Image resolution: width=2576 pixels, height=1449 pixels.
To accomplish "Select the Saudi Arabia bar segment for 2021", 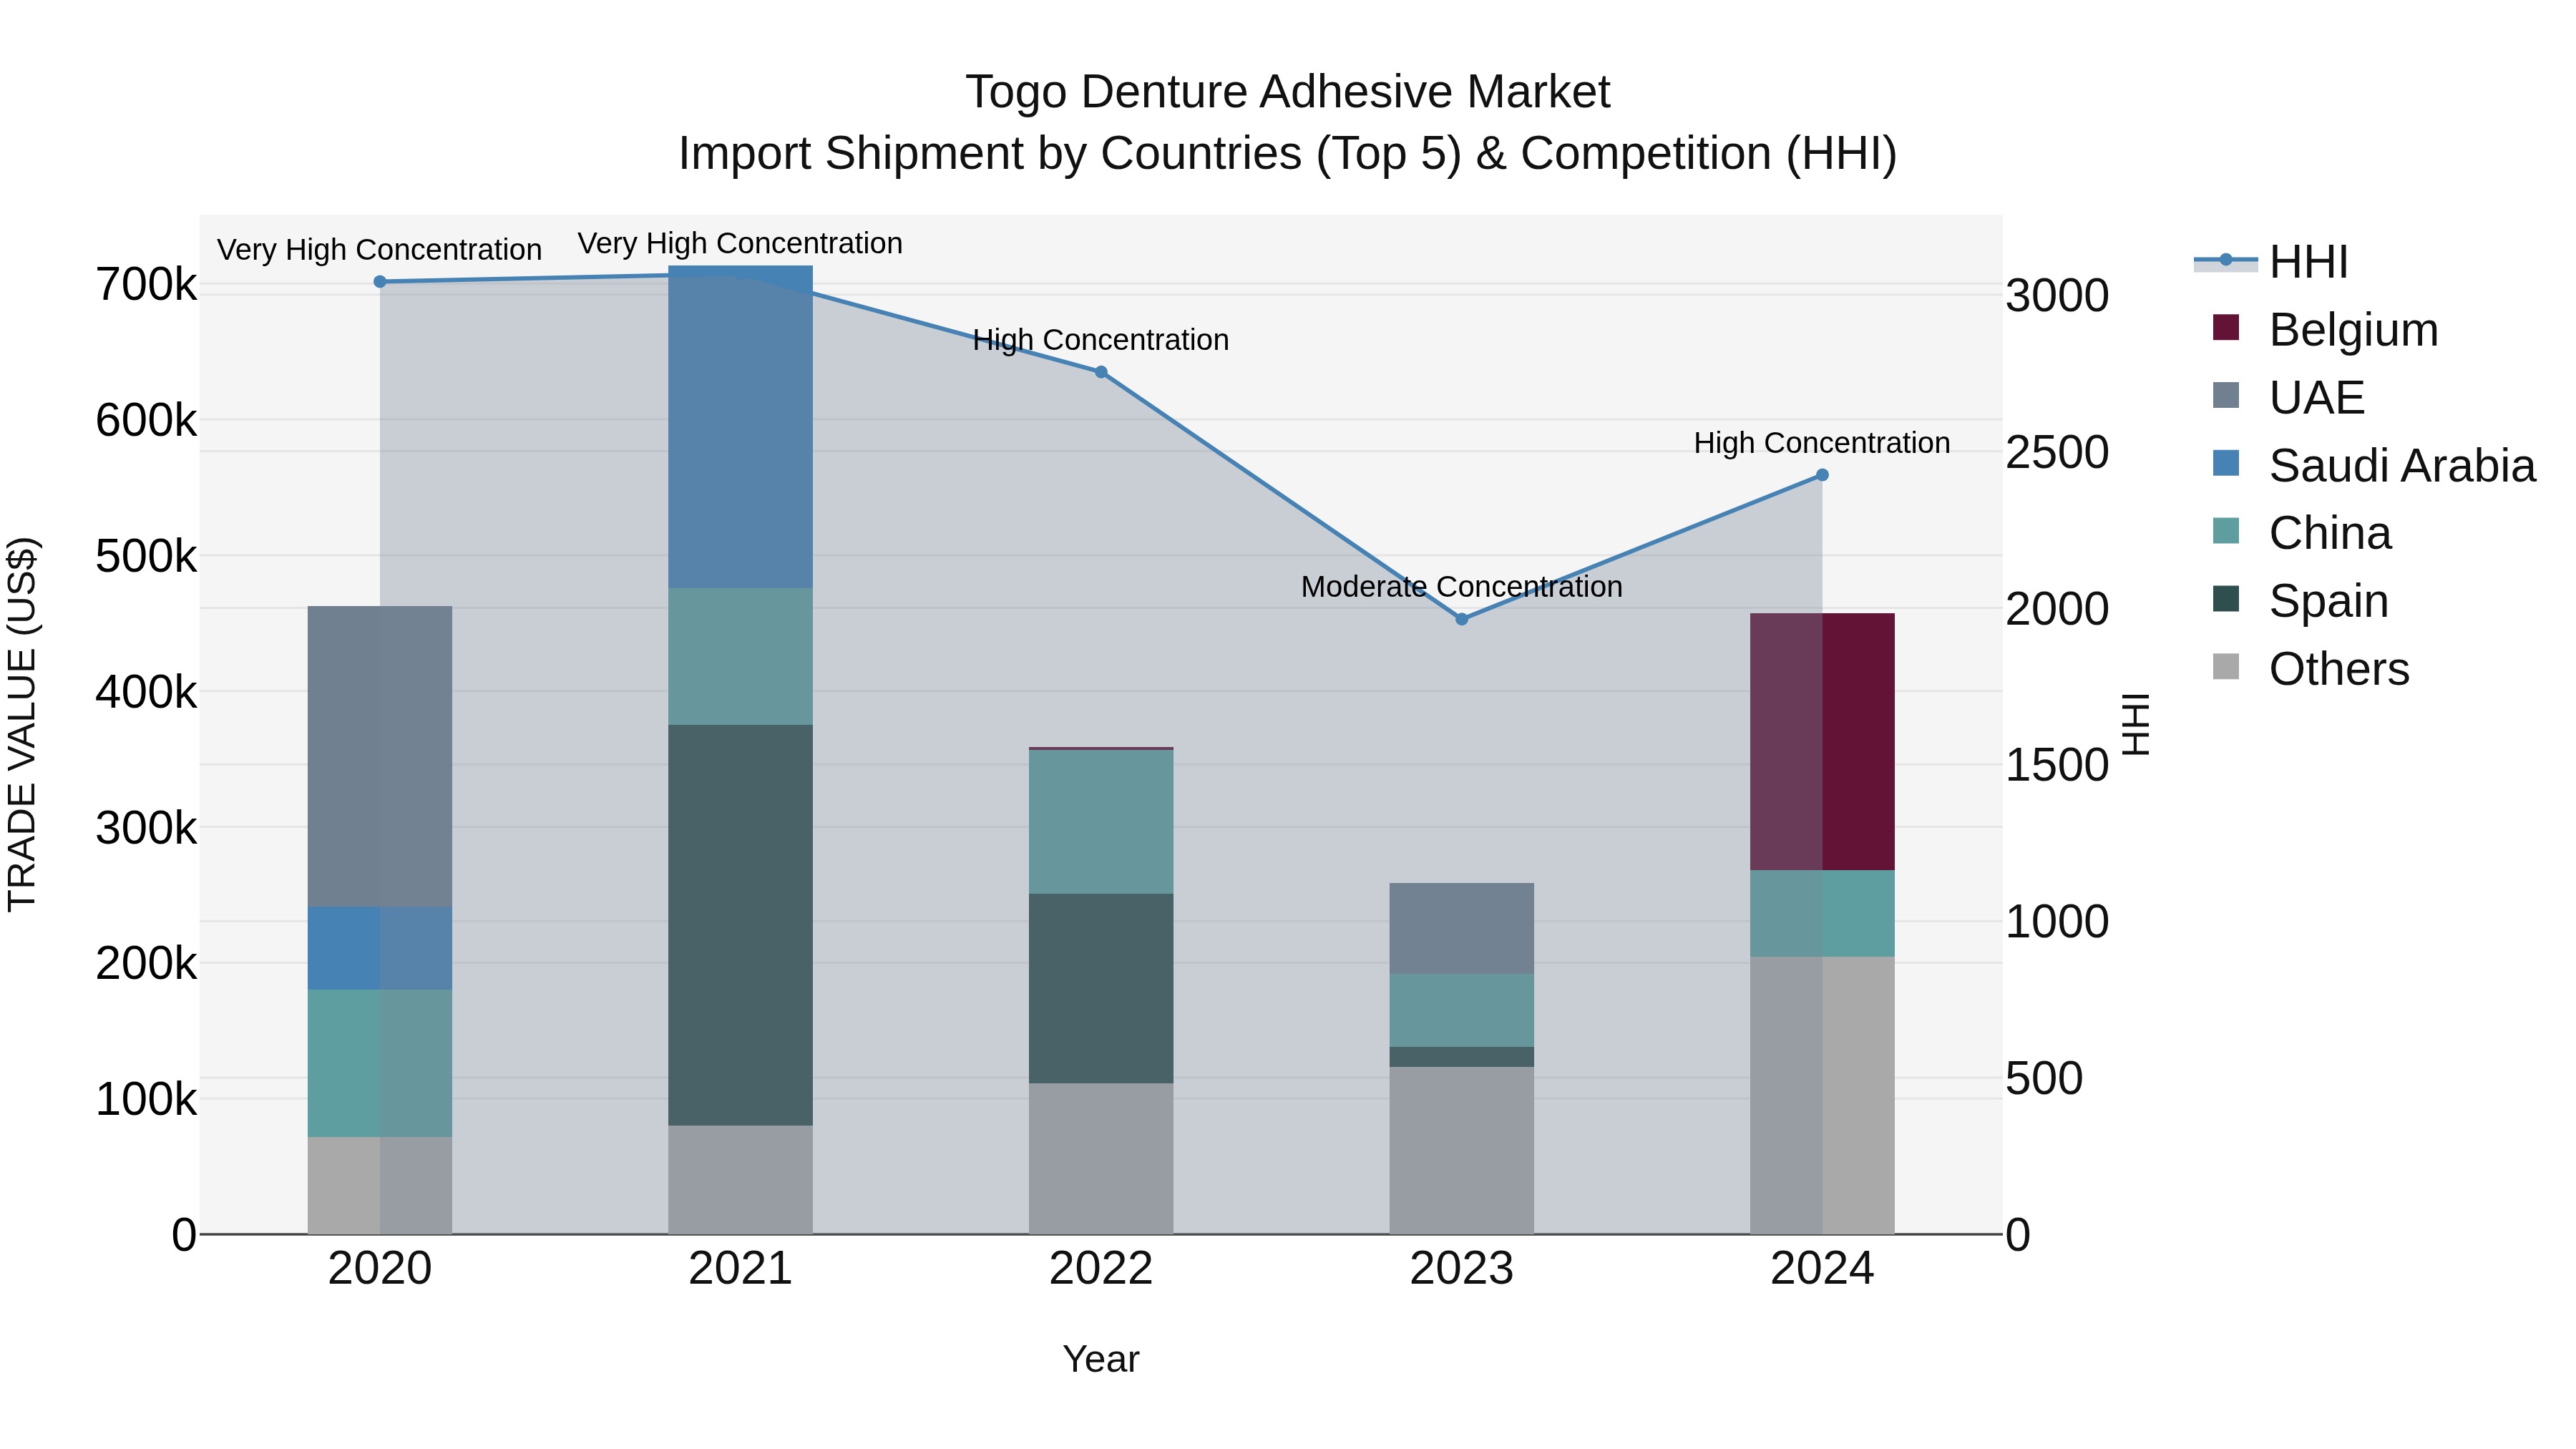I will point(741,427).
